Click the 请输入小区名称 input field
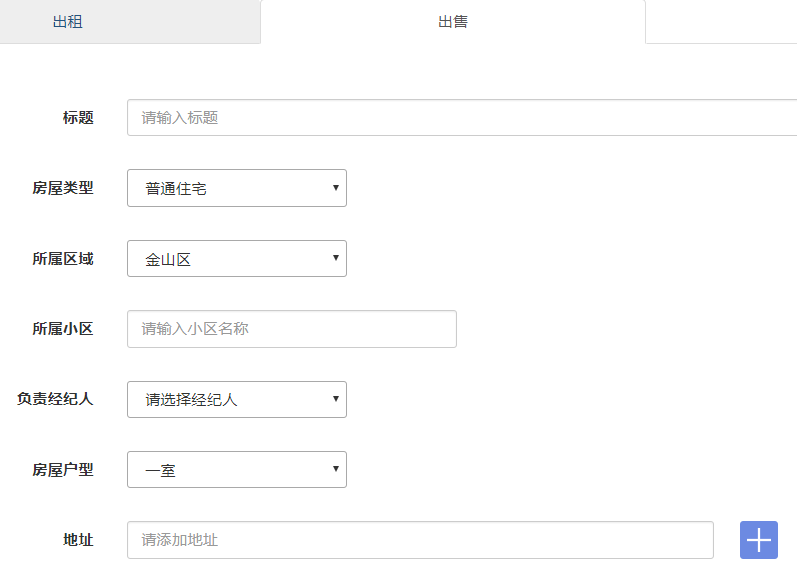Screen dimensions: 797x581 (x=291, y=329)
